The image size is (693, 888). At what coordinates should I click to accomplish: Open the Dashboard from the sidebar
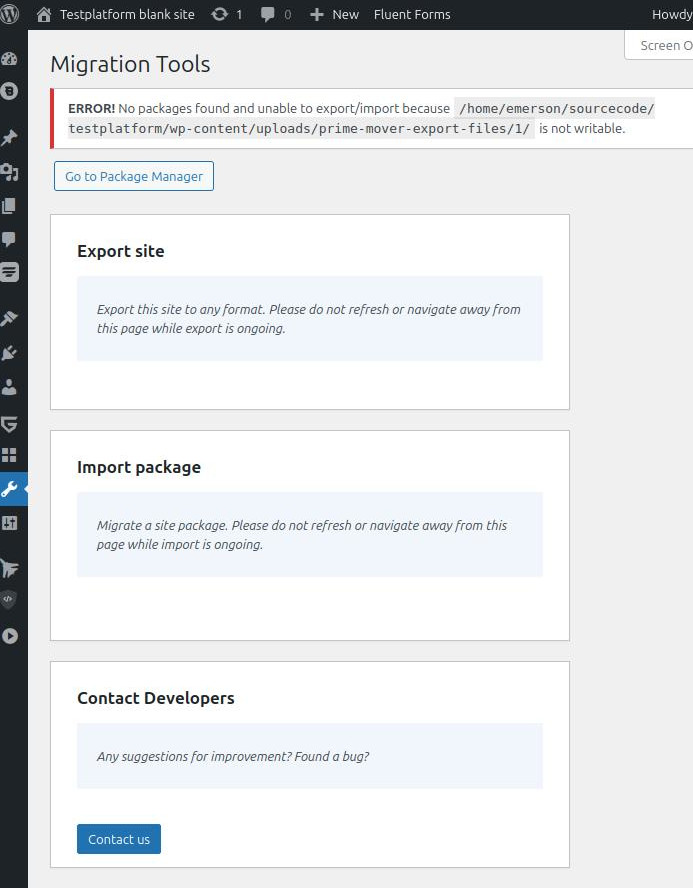(x=10, y=58)
